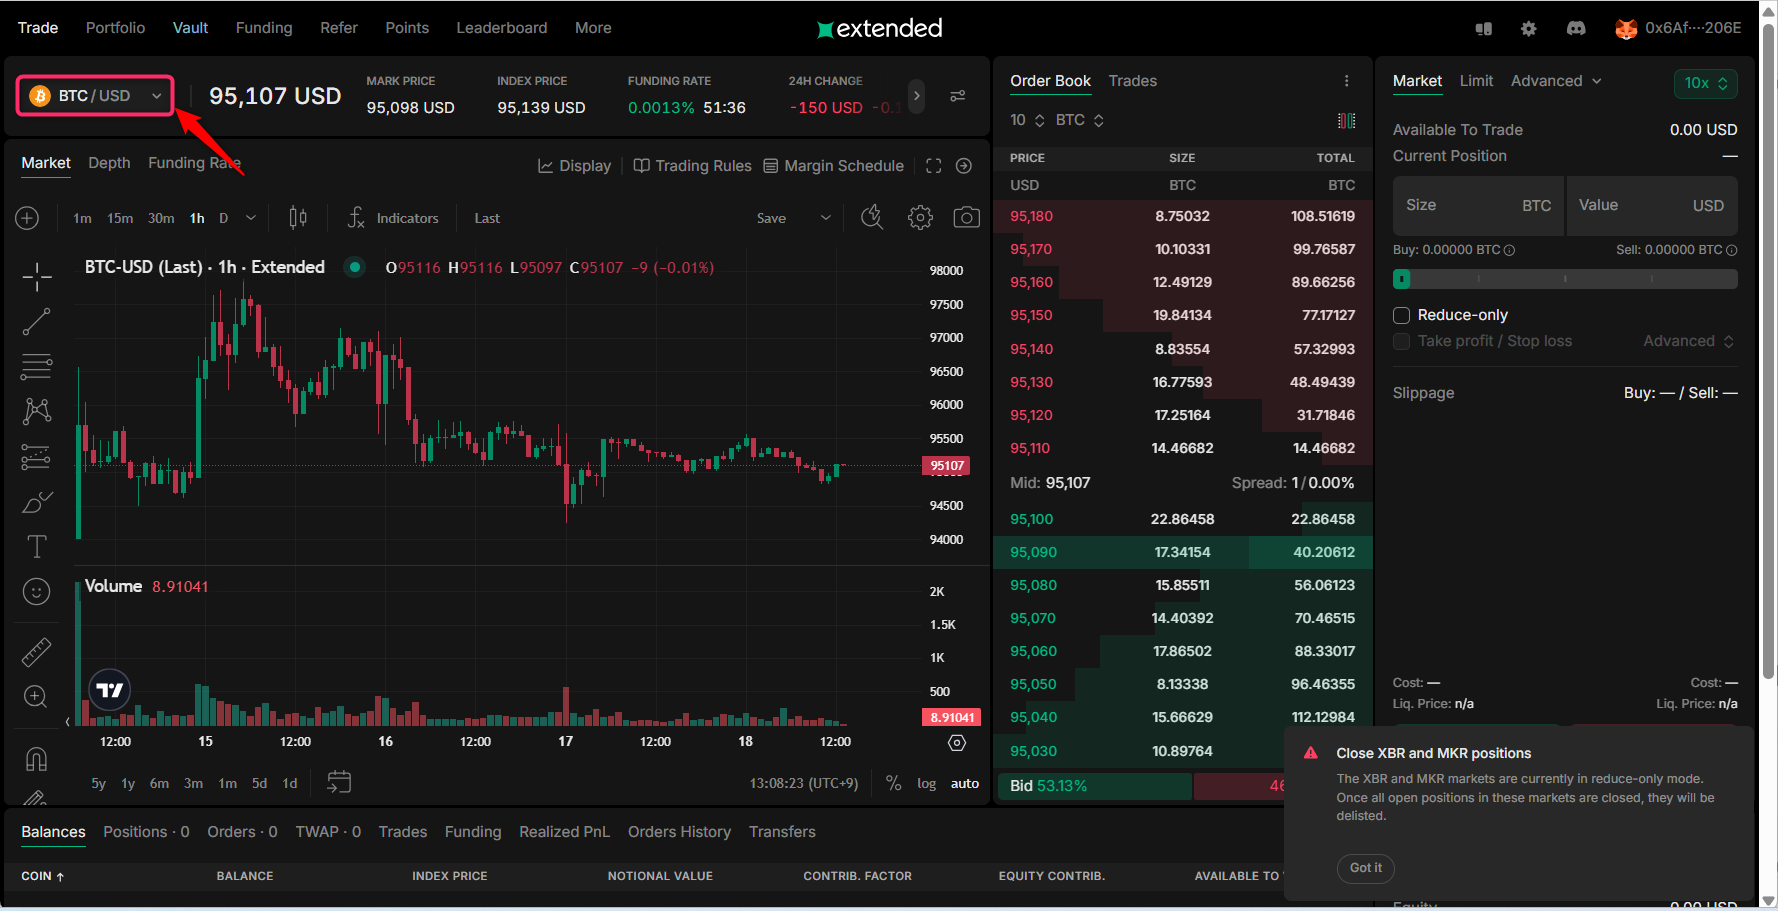Dismiss the alert with the Got it button
Viewport: 1778px width, 911px height.
point(1365,868)
